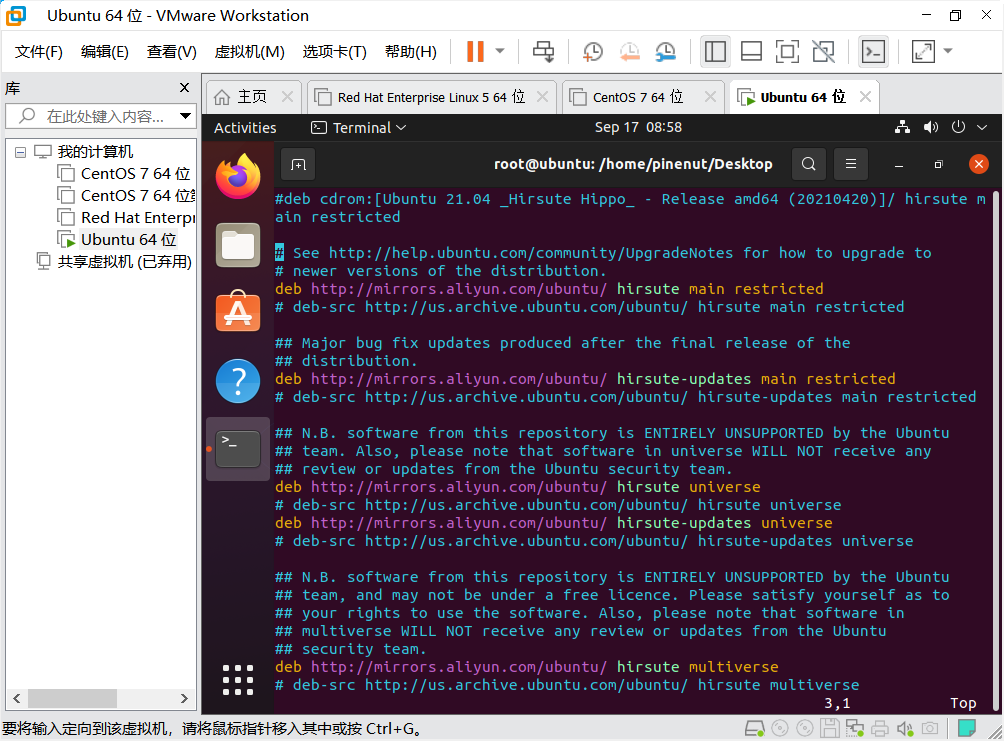Click the camera device status icon
1004x741 pixels.
[930, 728]
